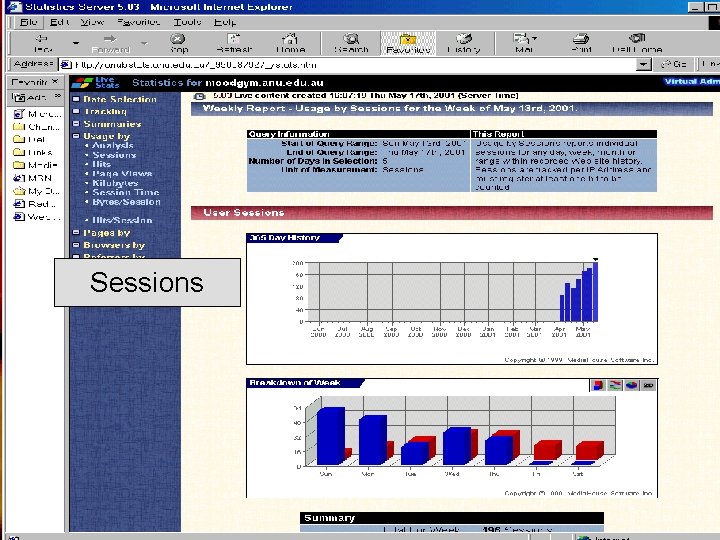Open the Hits/Session usage report
Viewport: 720px width, 540px height.
pyautogui.click(x=122, y=220)
